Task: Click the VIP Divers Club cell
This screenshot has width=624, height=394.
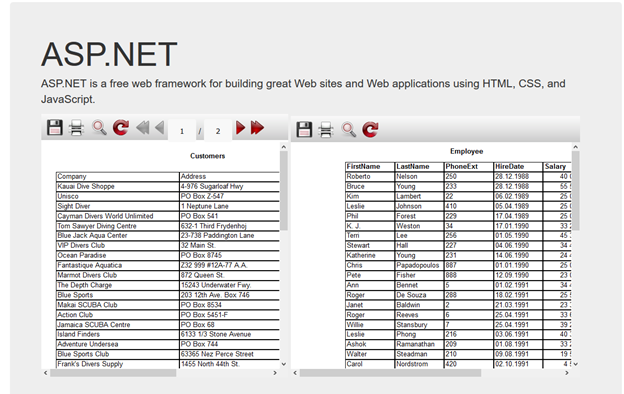Action: [x=118, y=246]
